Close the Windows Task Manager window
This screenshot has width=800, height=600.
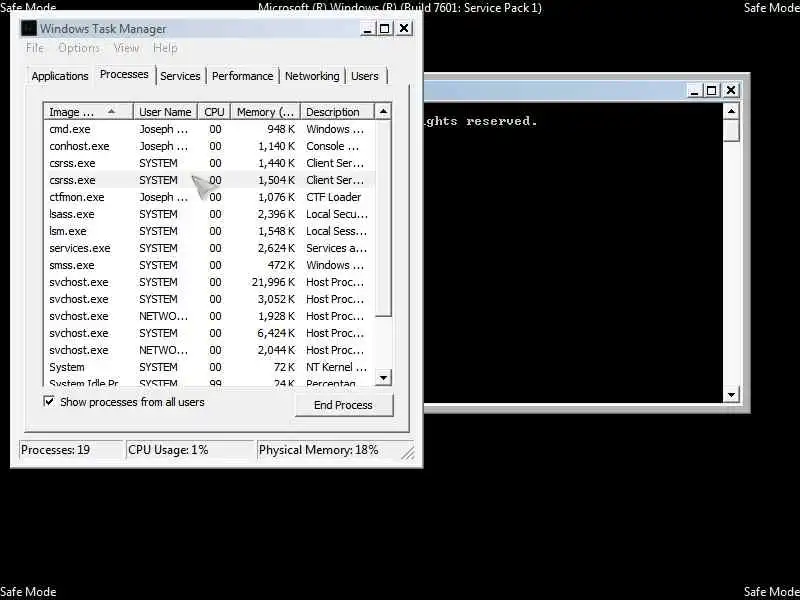click(x=404, y=29)
